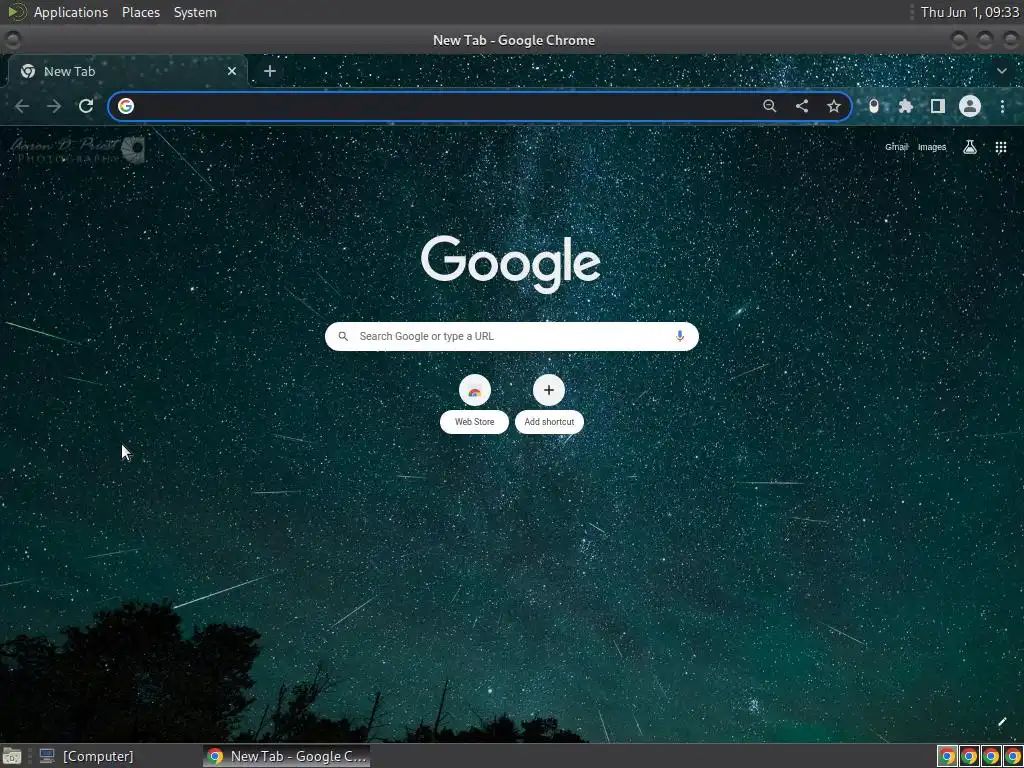This screenshot has width=1024, height=768.
Task: Select the highlighted active workspace in the switcher
Action: tap(947, 756)
